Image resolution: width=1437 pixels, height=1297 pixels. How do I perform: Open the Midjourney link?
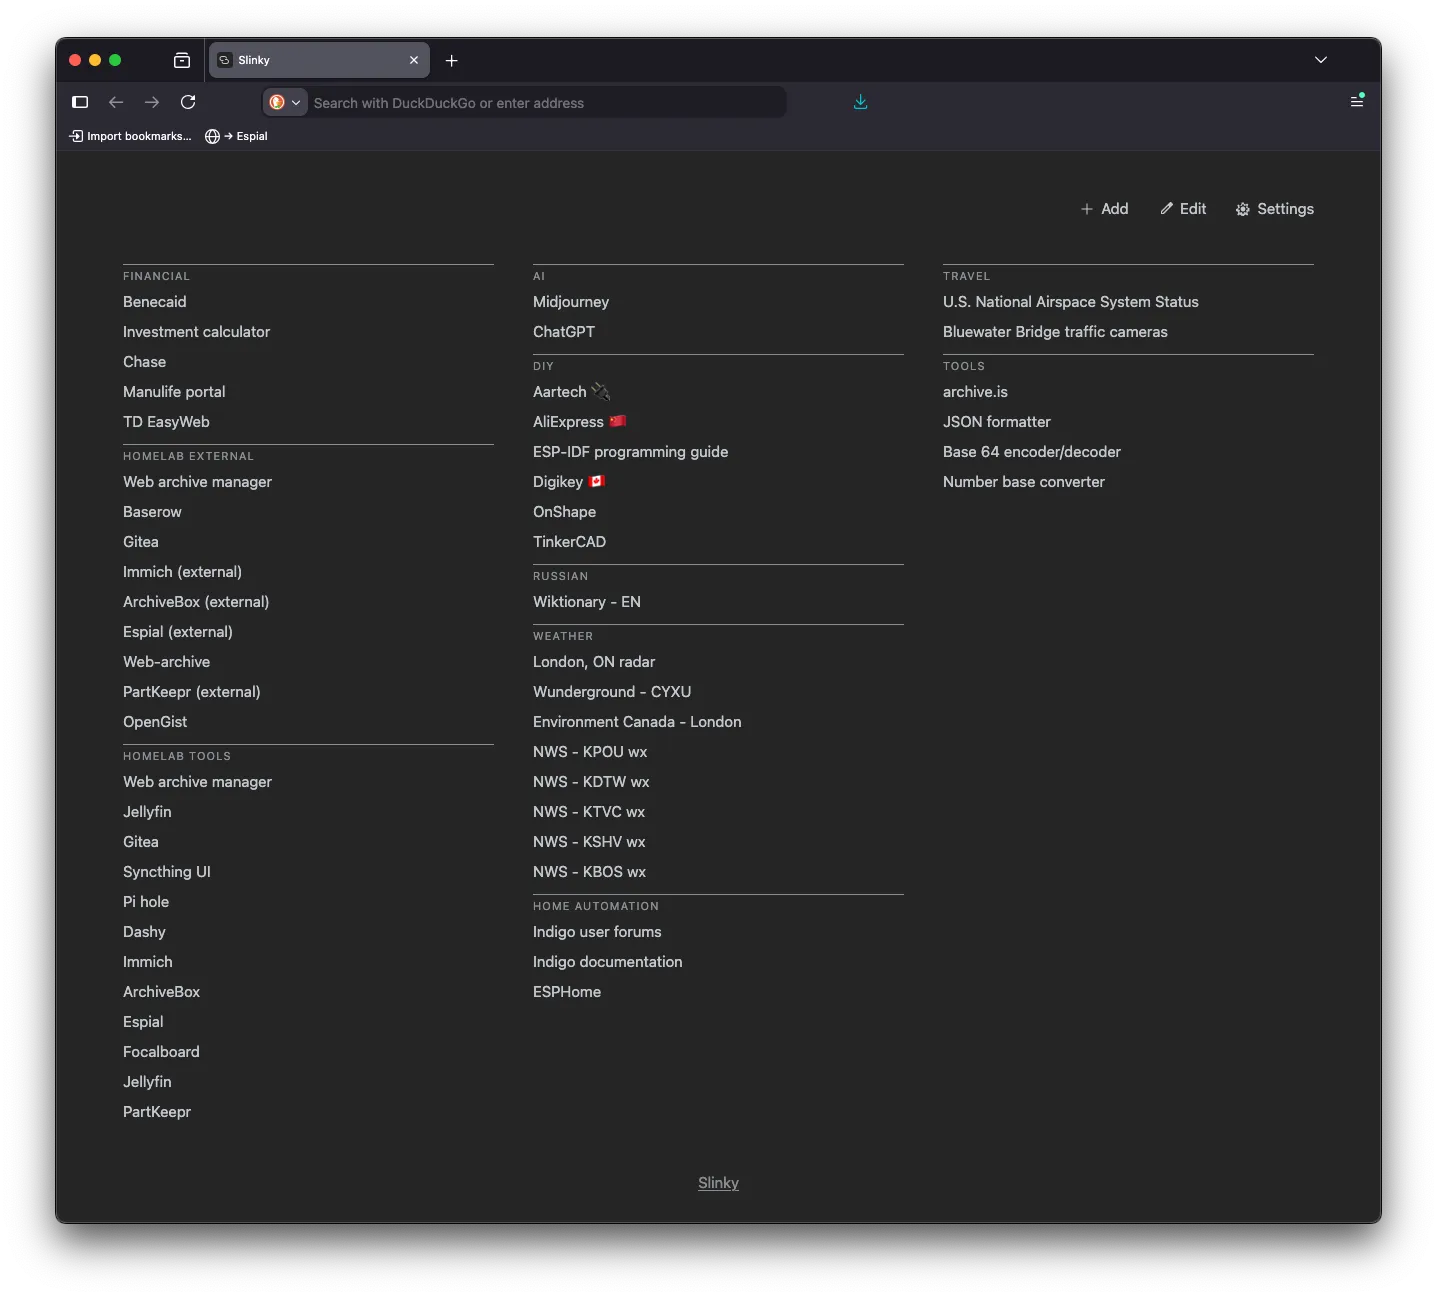[571, 302]
